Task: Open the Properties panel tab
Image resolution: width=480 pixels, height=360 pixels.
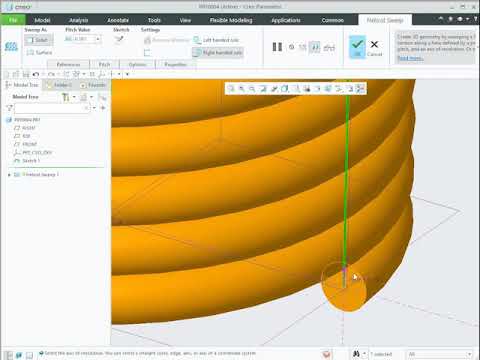Action: [175, 64]
